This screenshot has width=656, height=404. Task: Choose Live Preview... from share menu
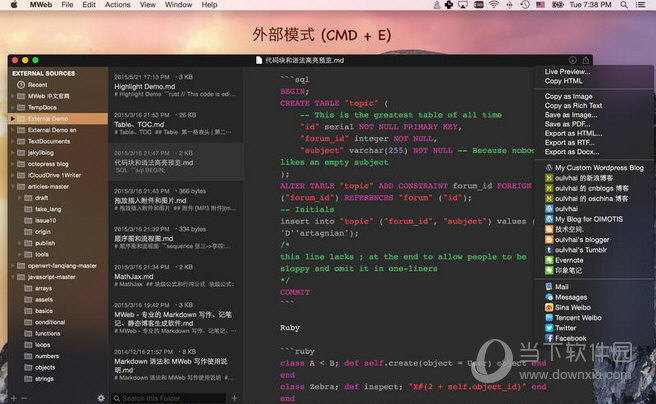pyautogui.click(x=567, y=72)
